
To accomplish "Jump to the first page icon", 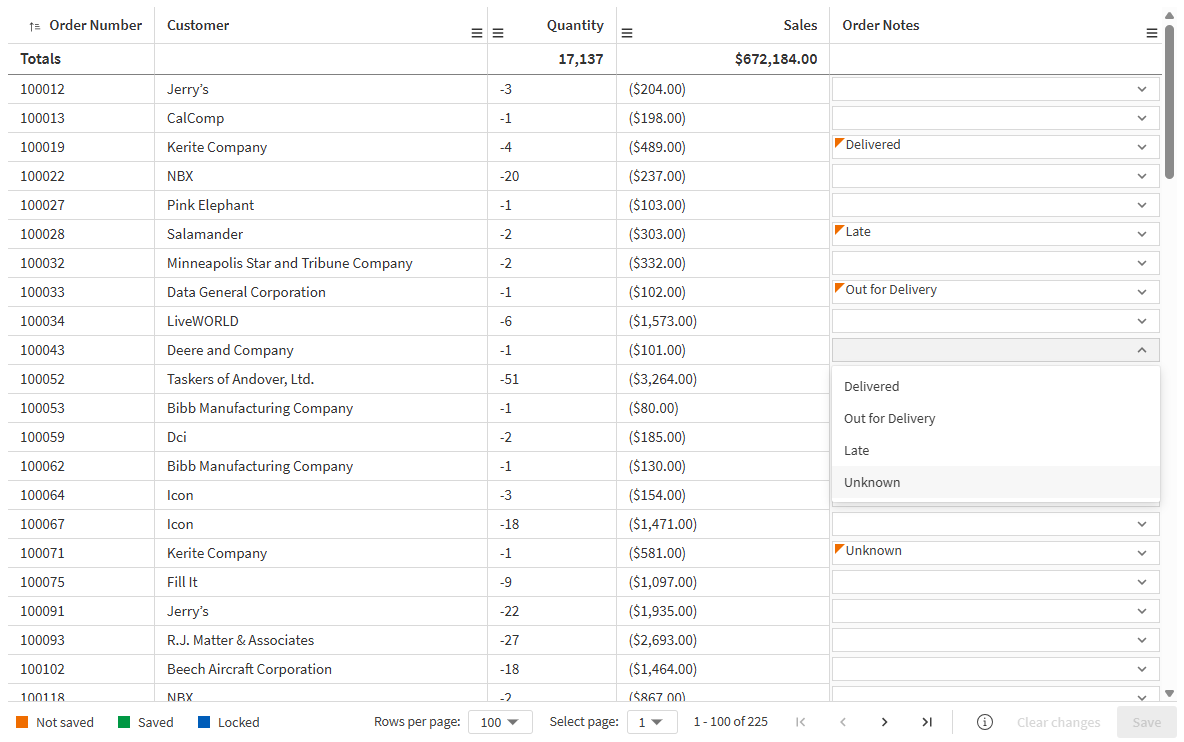I will pyautogui.click(x=800, y=721).
